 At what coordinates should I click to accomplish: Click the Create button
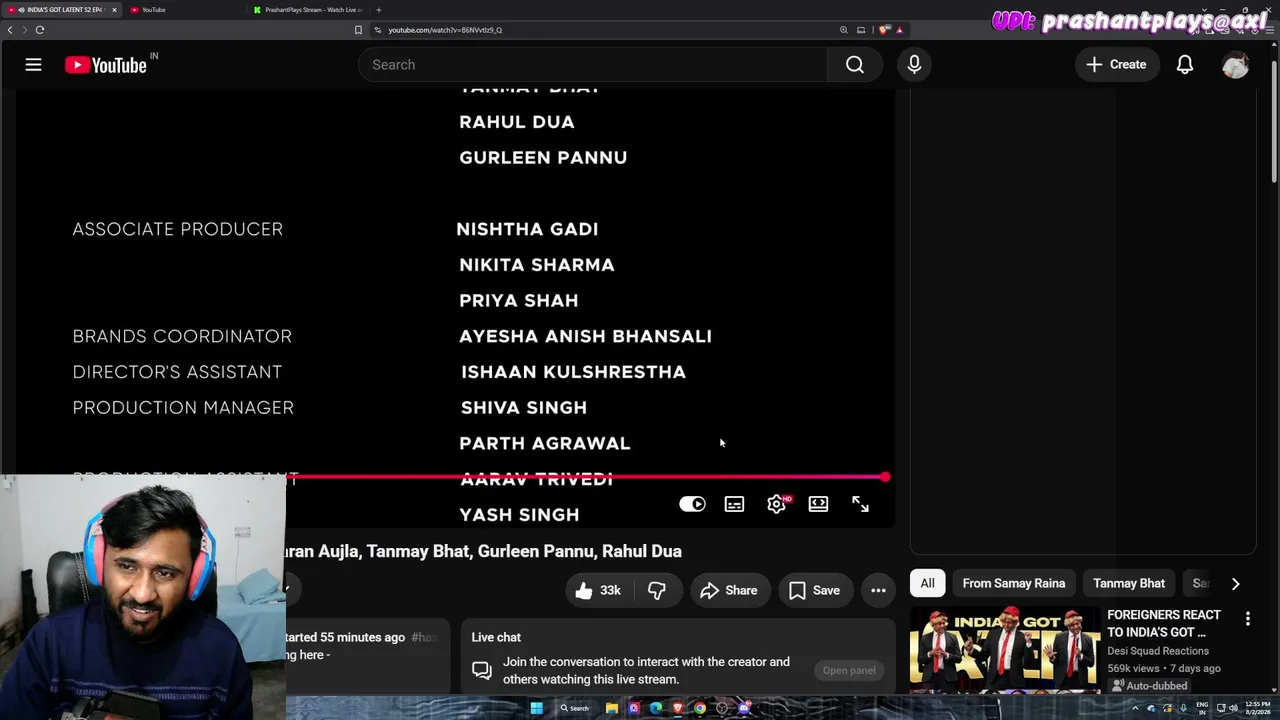(x=1117, y=65)
